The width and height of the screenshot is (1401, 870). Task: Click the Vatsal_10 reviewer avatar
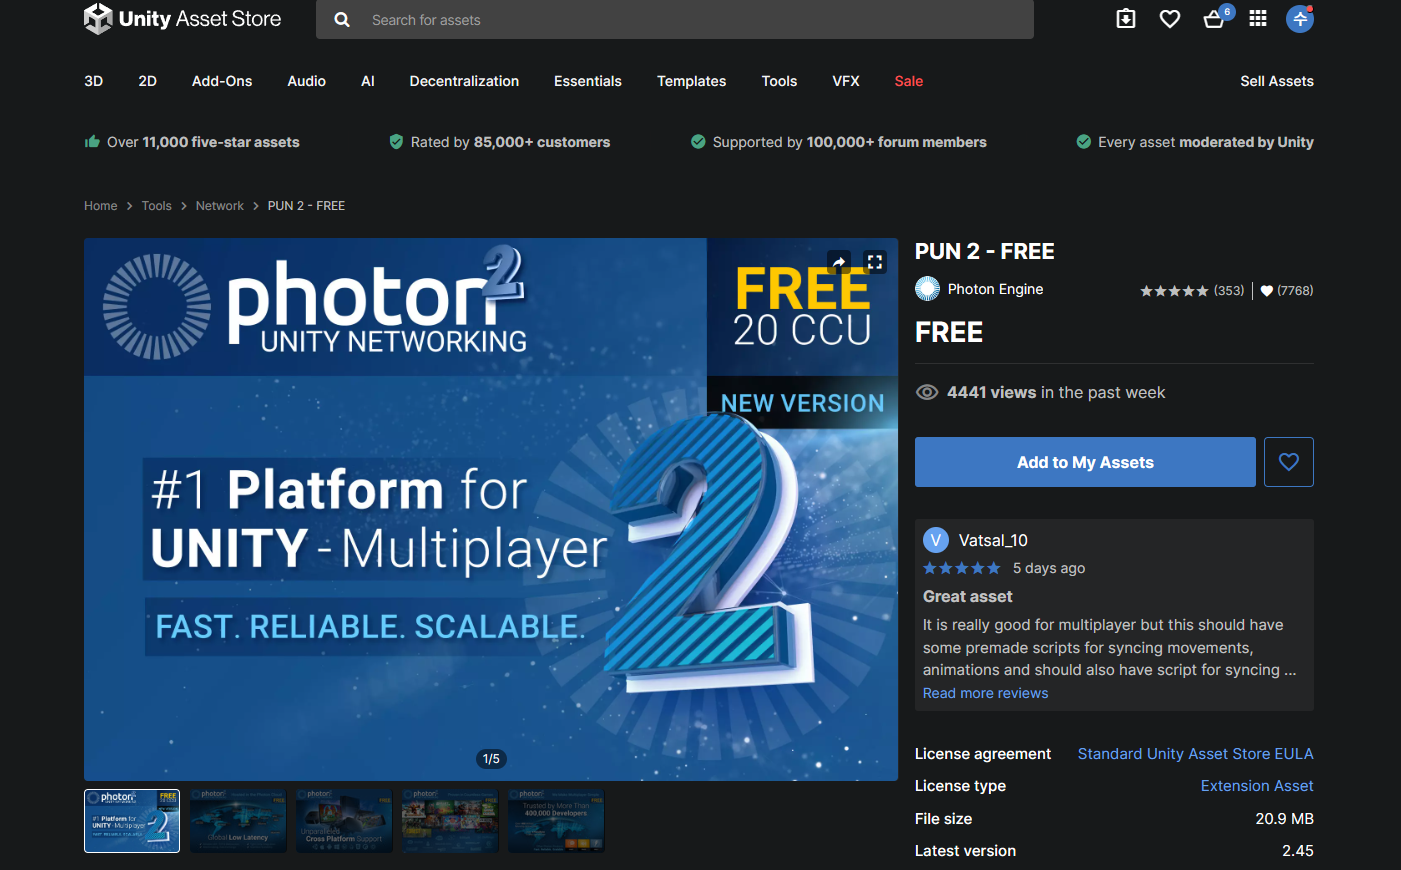coord(936,541)
